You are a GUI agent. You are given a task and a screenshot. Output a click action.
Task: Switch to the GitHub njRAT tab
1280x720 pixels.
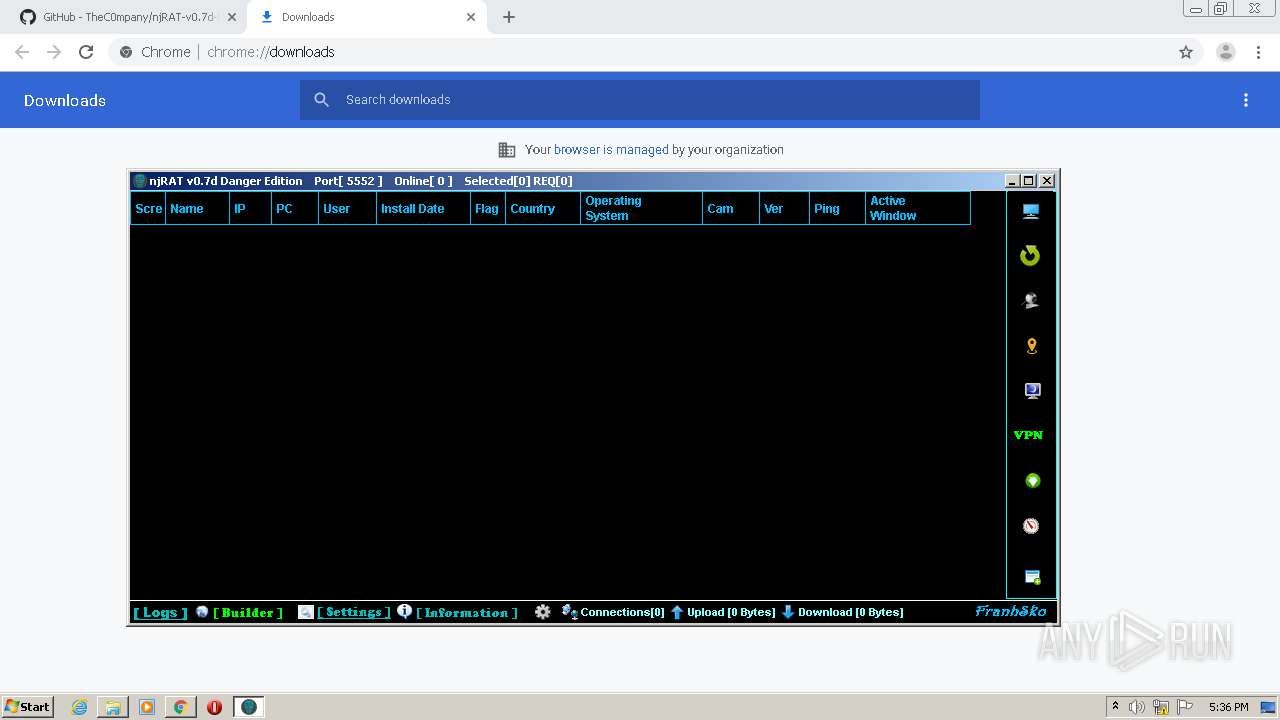tap(125, 17)
